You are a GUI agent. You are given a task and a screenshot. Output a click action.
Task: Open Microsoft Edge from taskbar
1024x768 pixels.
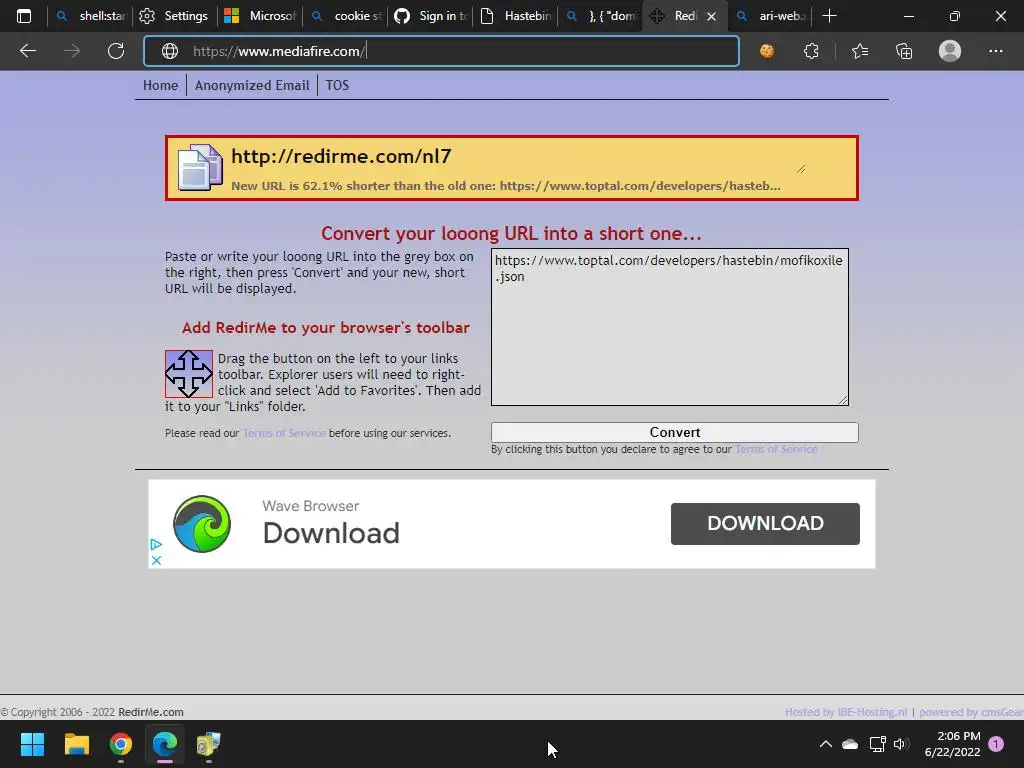[165, 744]
